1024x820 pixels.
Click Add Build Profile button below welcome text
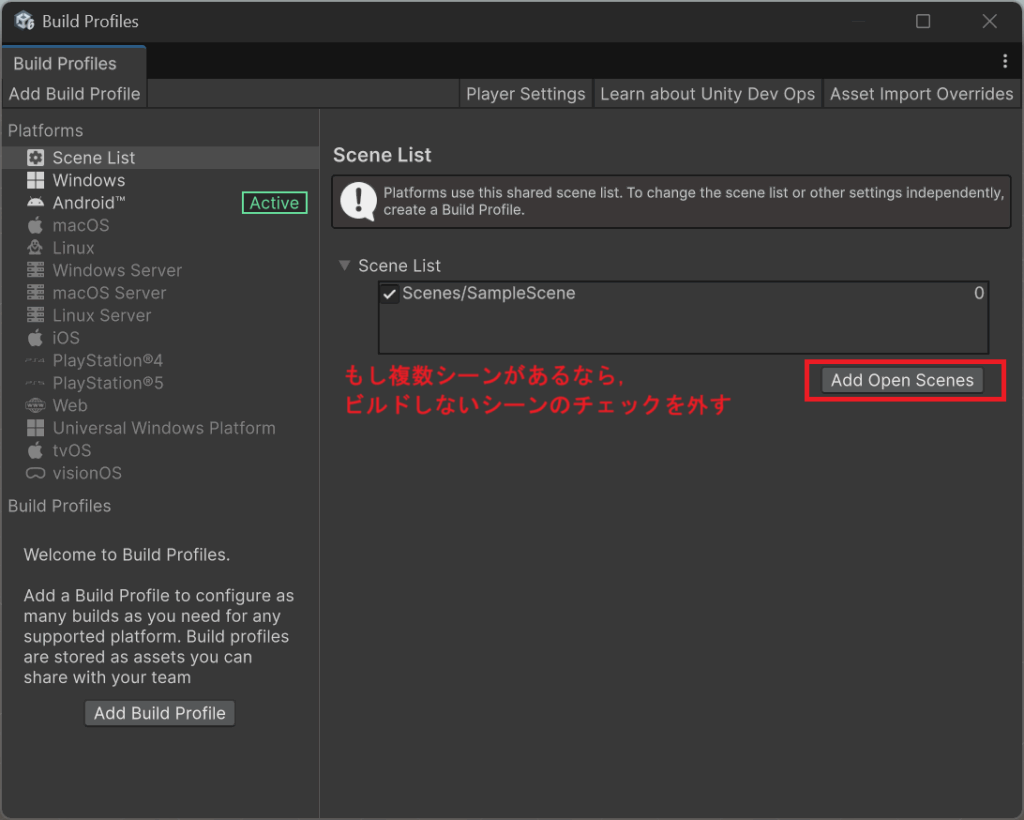coord(159,713)
